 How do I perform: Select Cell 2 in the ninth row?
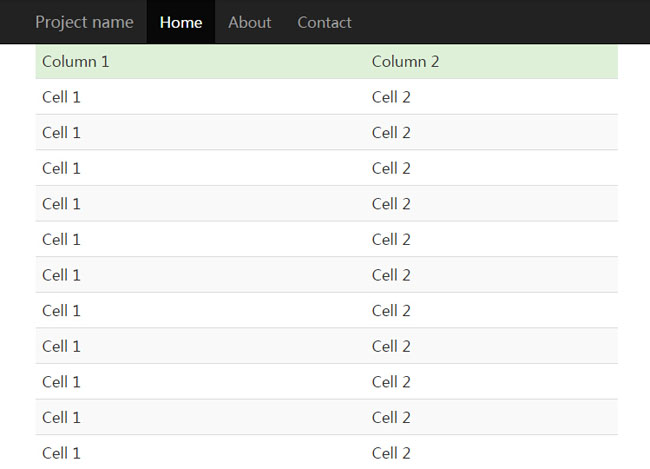coord(391,382)
